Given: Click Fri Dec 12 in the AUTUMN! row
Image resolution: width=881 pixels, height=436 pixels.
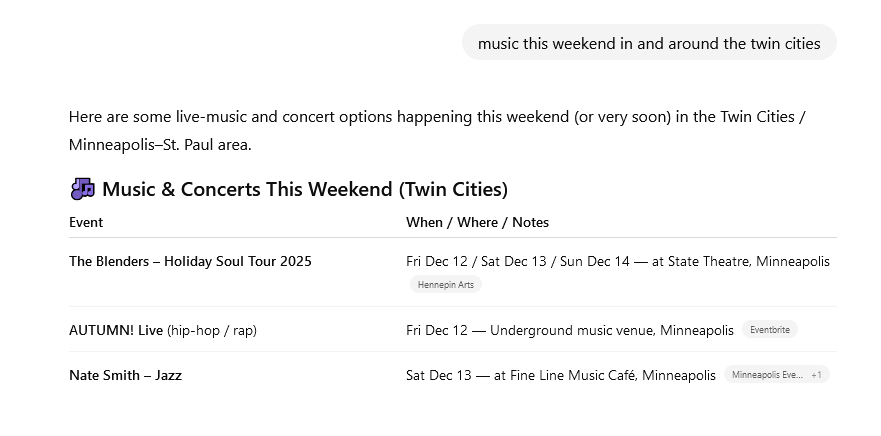Looking at the screenshot, I should coord(436,330).
